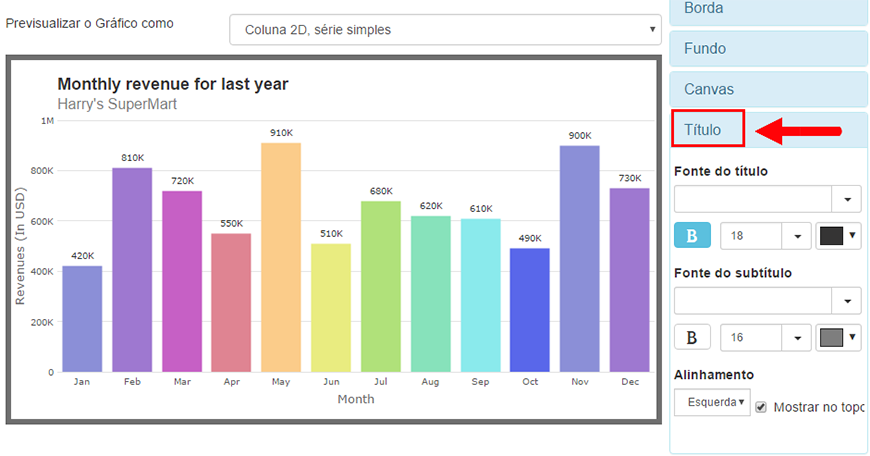Open the subtitle font size dropdown arrow
This screenshot has height=456, width=870.
[x=797, y=337]
